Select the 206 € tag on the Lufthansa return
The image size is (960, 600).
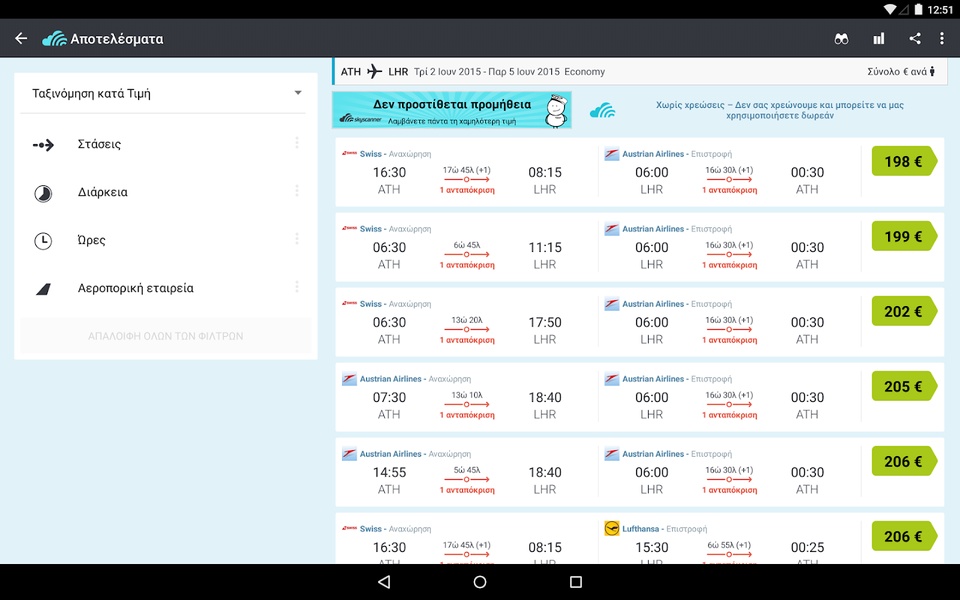coord(904,536)
